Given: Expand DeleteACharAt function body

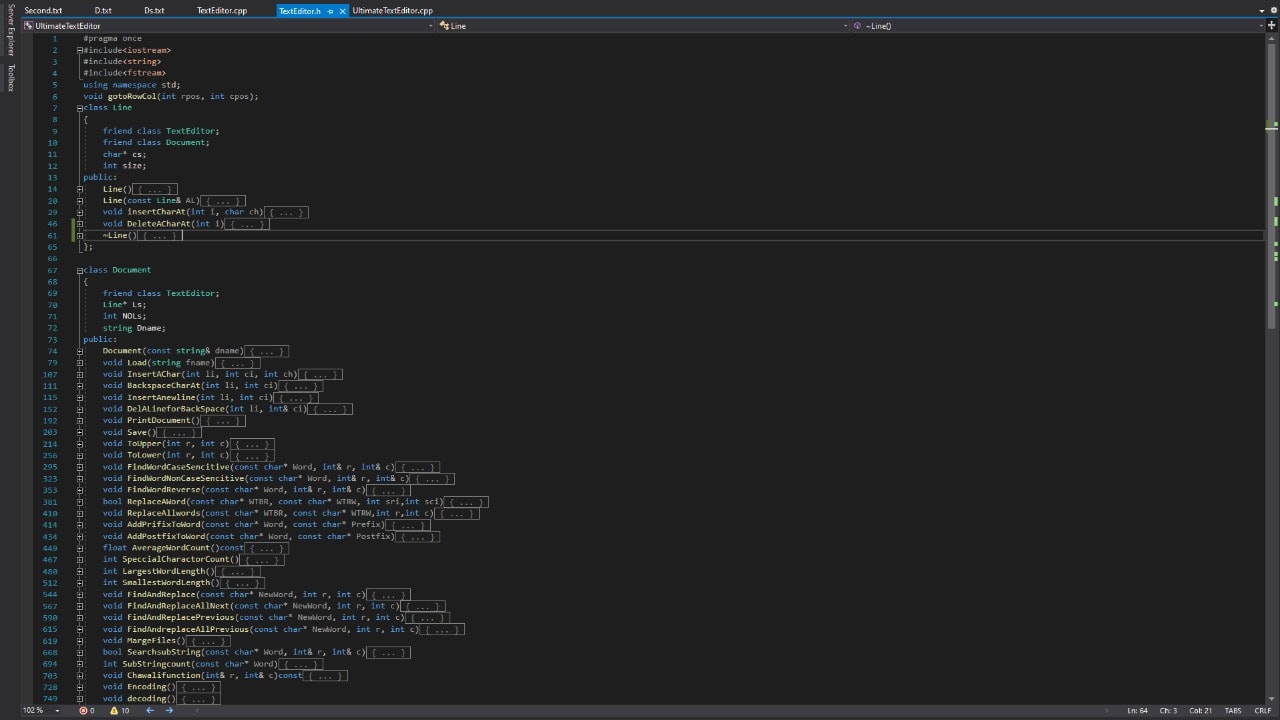Looking at the screenshot, I should (x=80, y=224).
